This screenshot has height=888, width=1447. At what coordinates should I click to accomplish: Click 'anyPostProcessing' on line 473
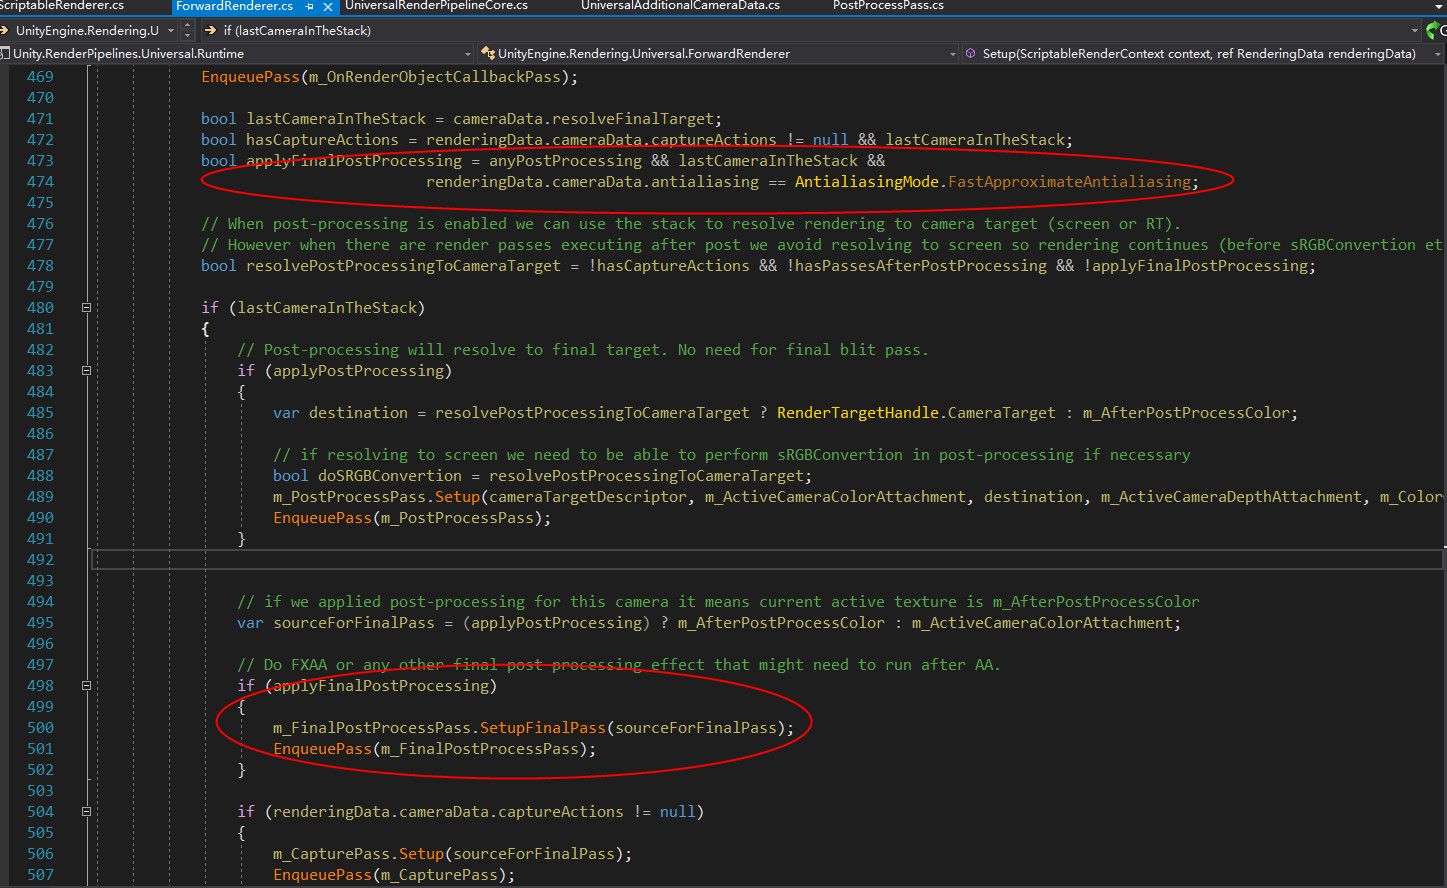(565, 161)
